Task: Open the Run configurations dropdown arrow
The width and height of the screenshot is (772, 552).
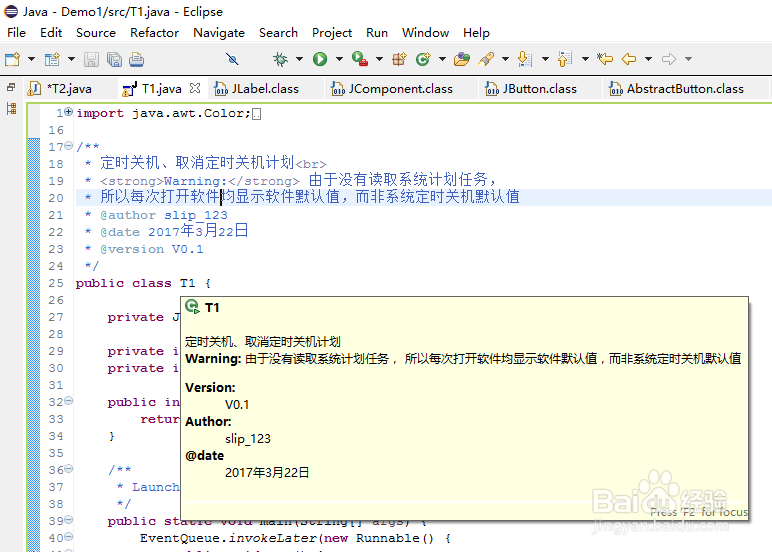Action: [x=339, y=60]
